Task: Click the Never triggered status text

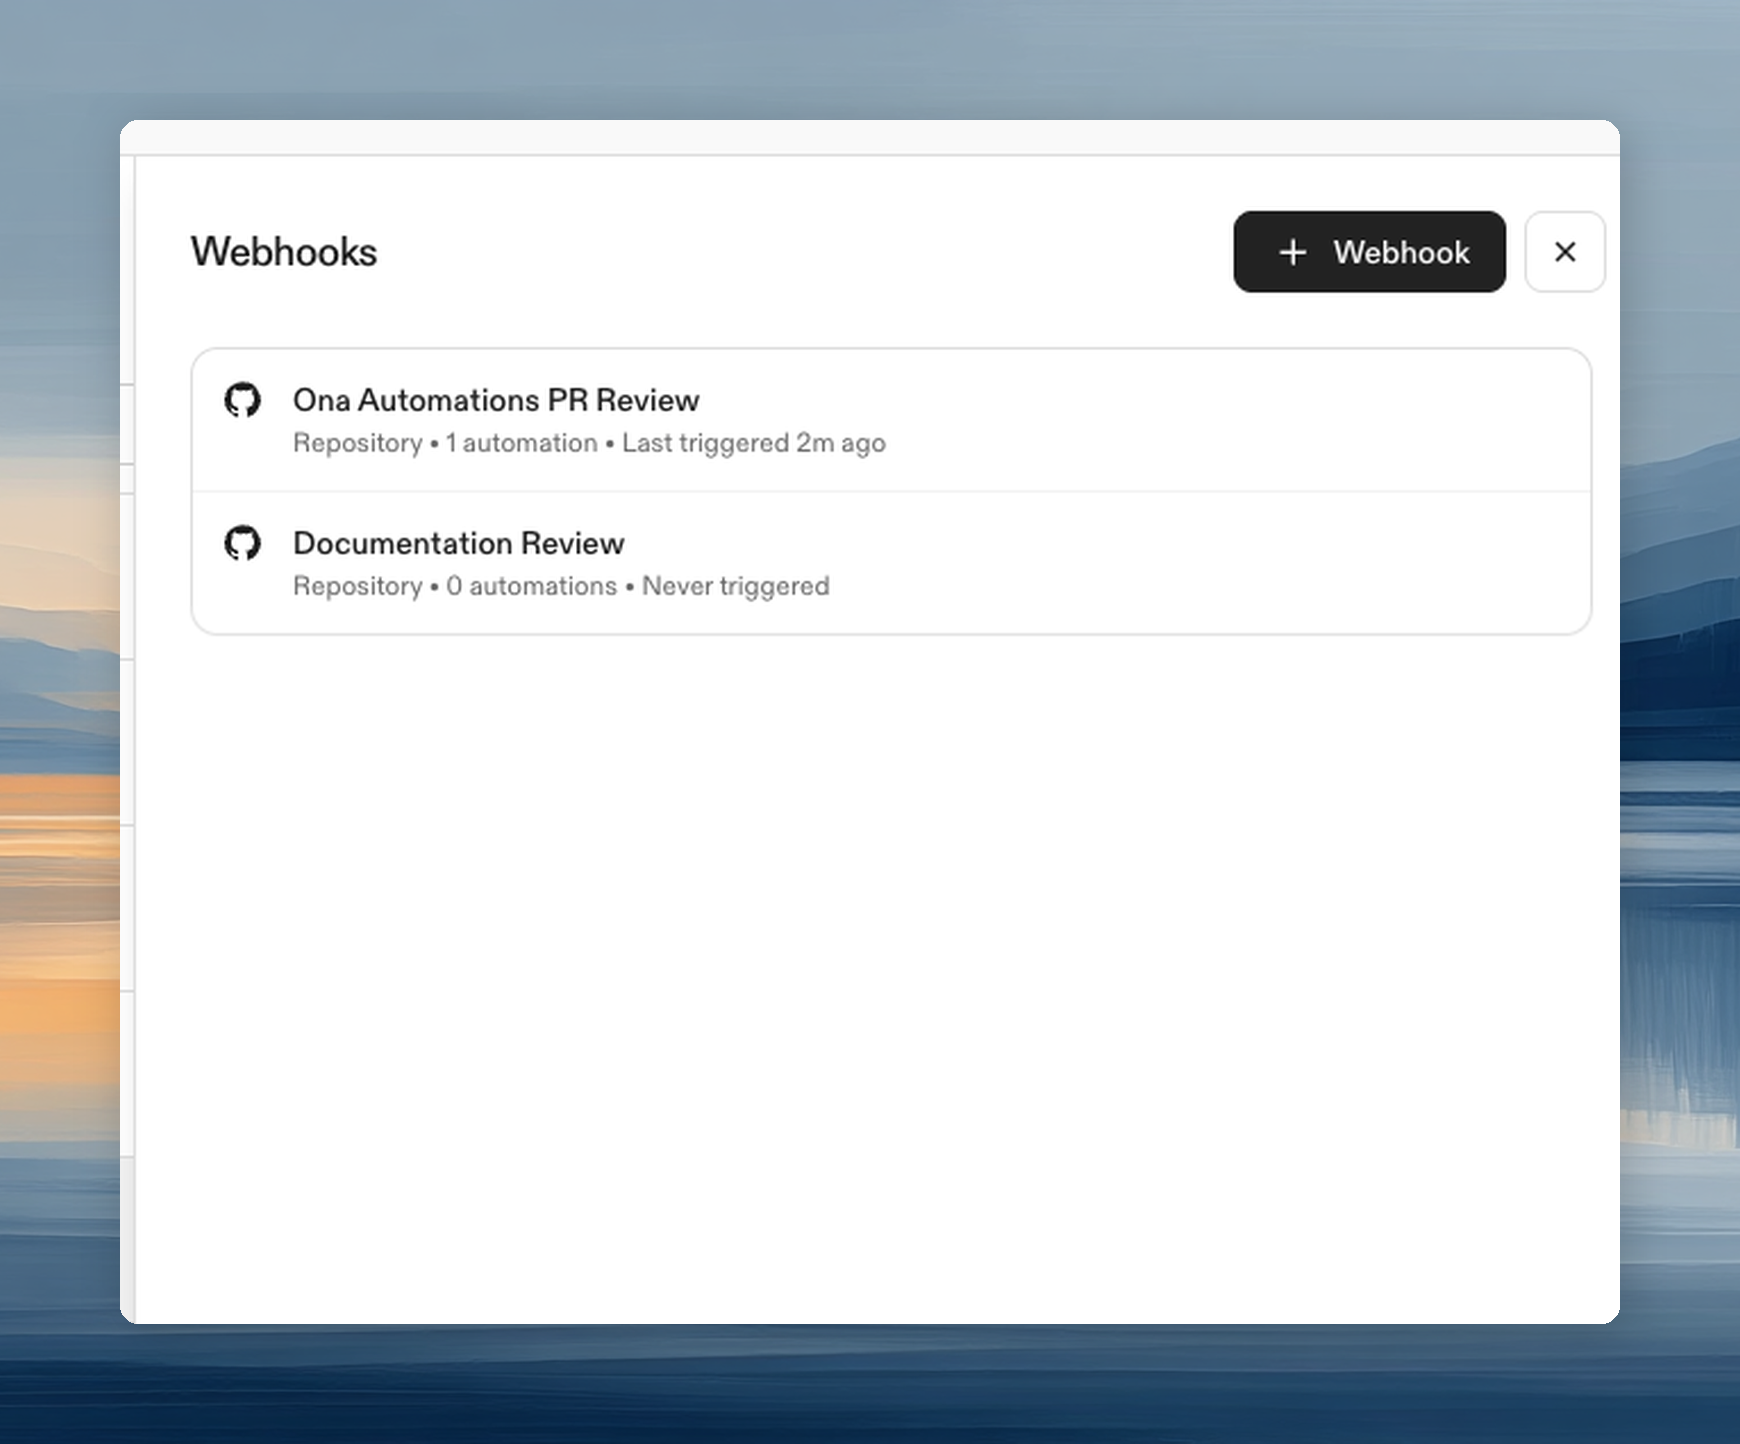Action: (x=735, y=586)
